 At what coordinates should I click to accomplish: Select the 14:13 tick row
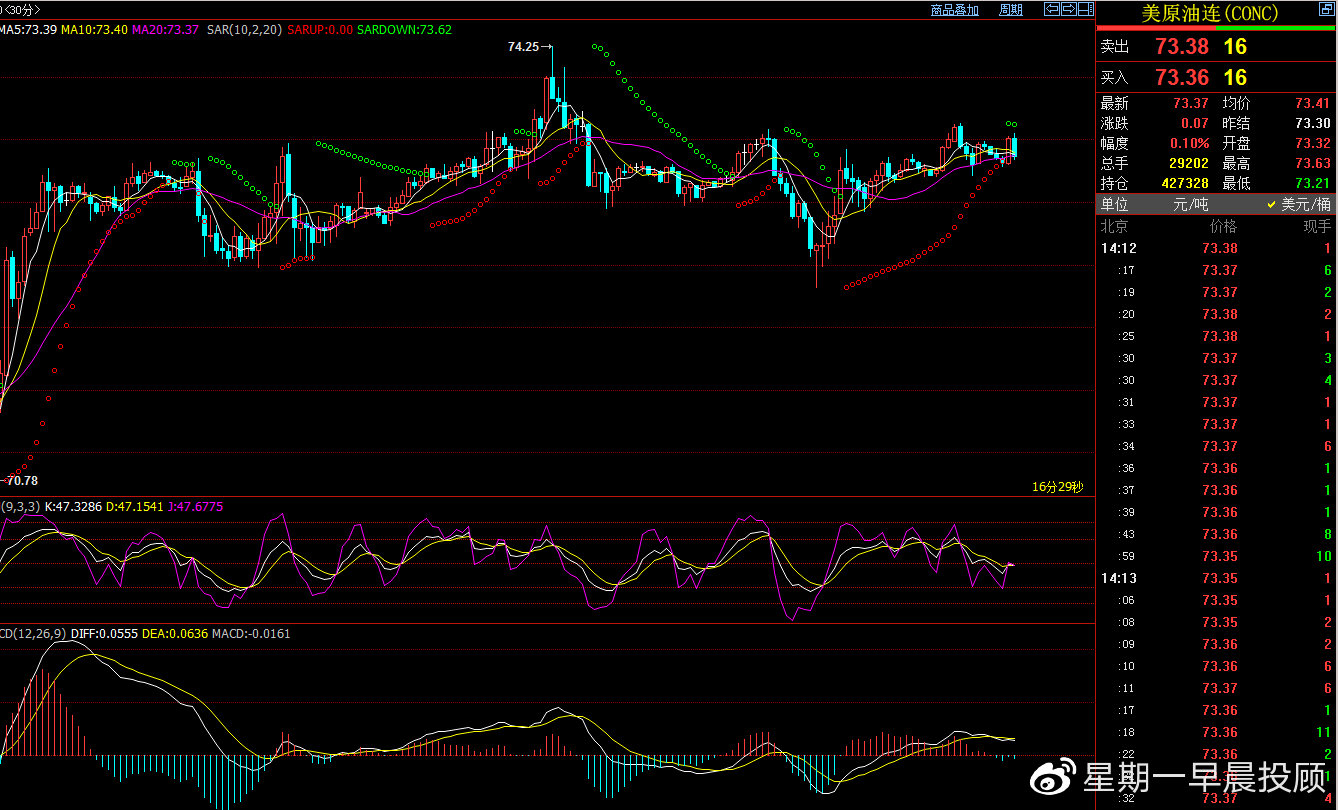pyautogui.click(x=1217, y=578)
